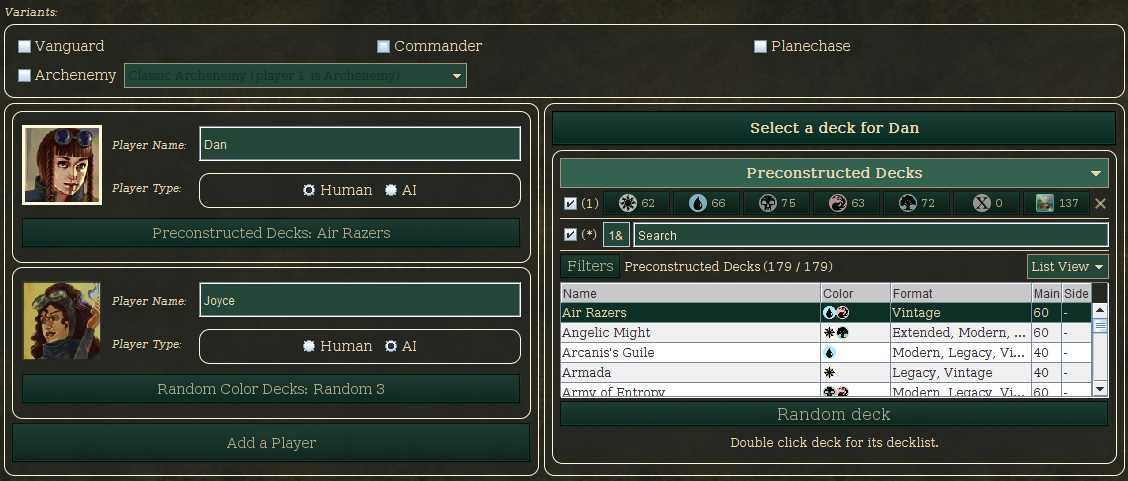Enable the Commander variant checkbox
Screen dimensions: 1128x481
pos(383,47)
